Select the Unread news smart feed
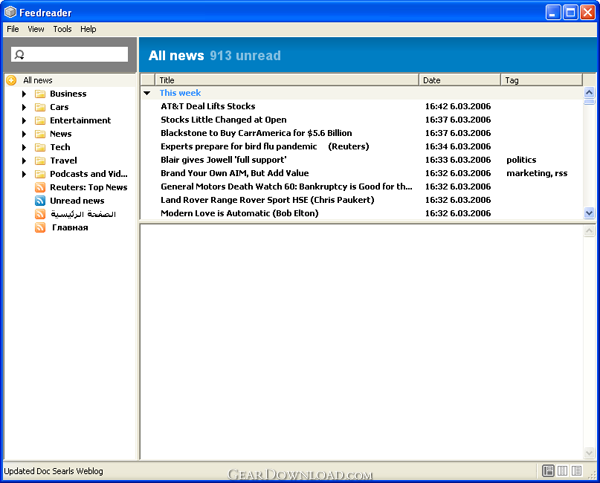Image resolution: width=600 pixels, height=483 pixels. pyautogui.click(x=77, y=201)
